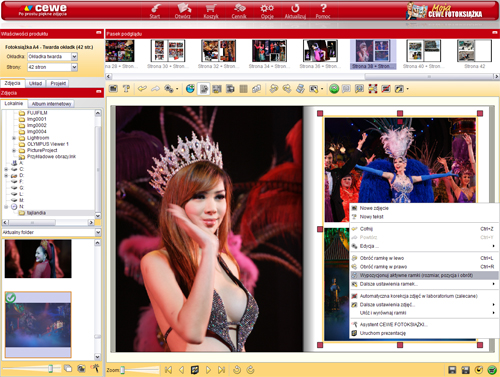Open the Otwórz icon in top bar
Image resolution: width=500 pixels, height=377 pixels.
tap(183, 11)
